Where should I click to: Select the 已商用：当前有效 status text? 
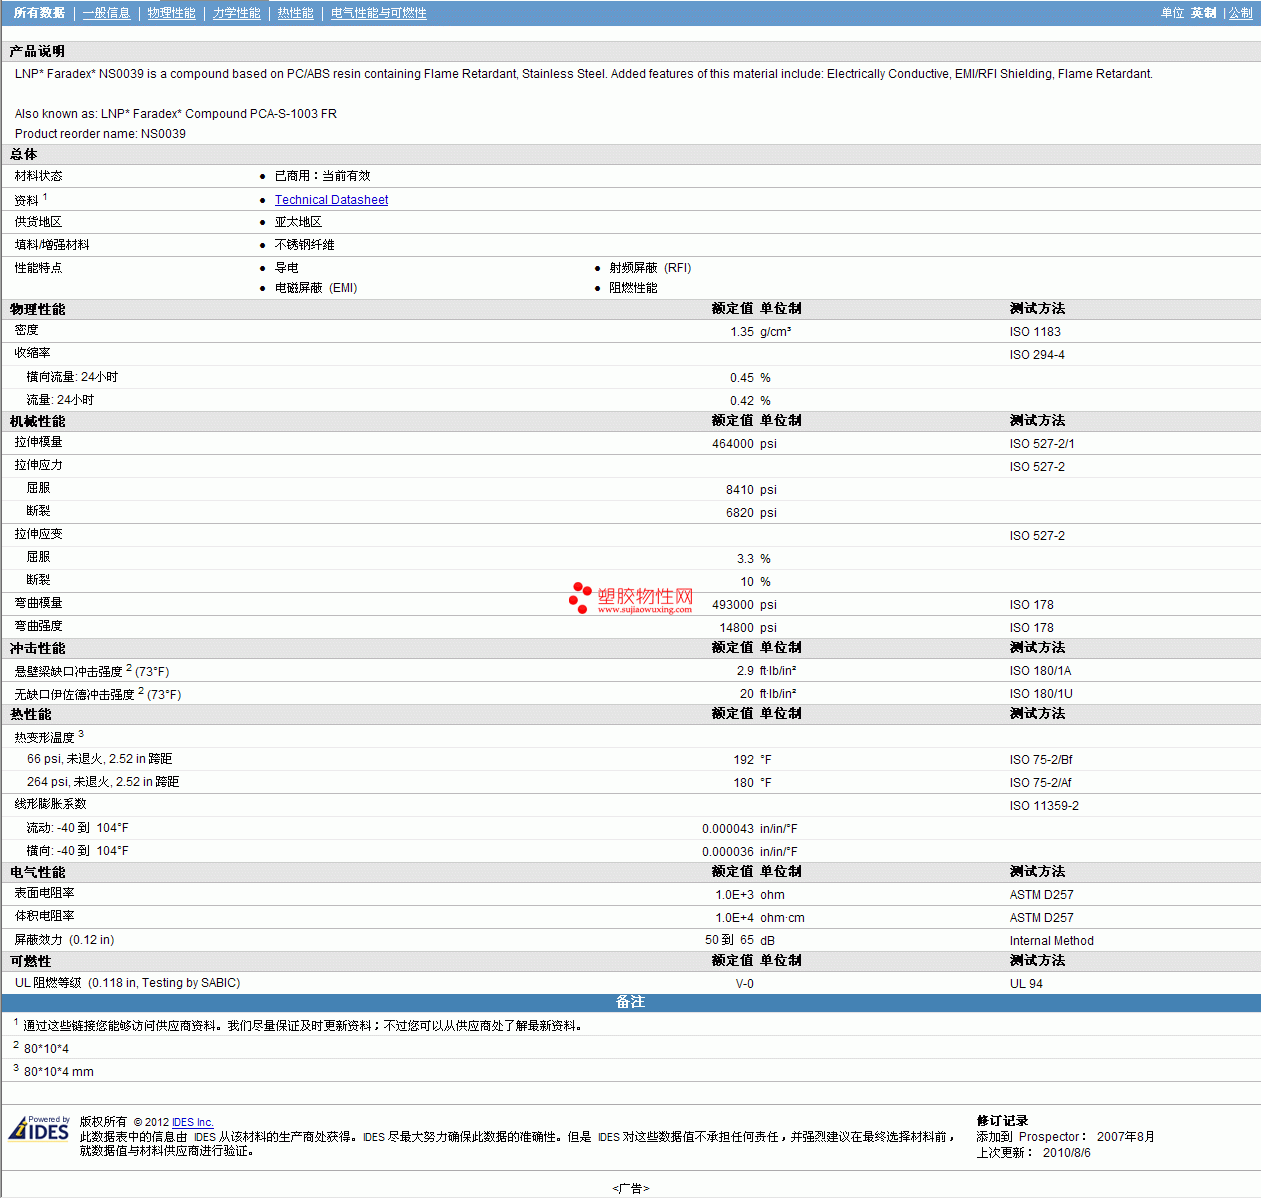click(x=322, y=176)
